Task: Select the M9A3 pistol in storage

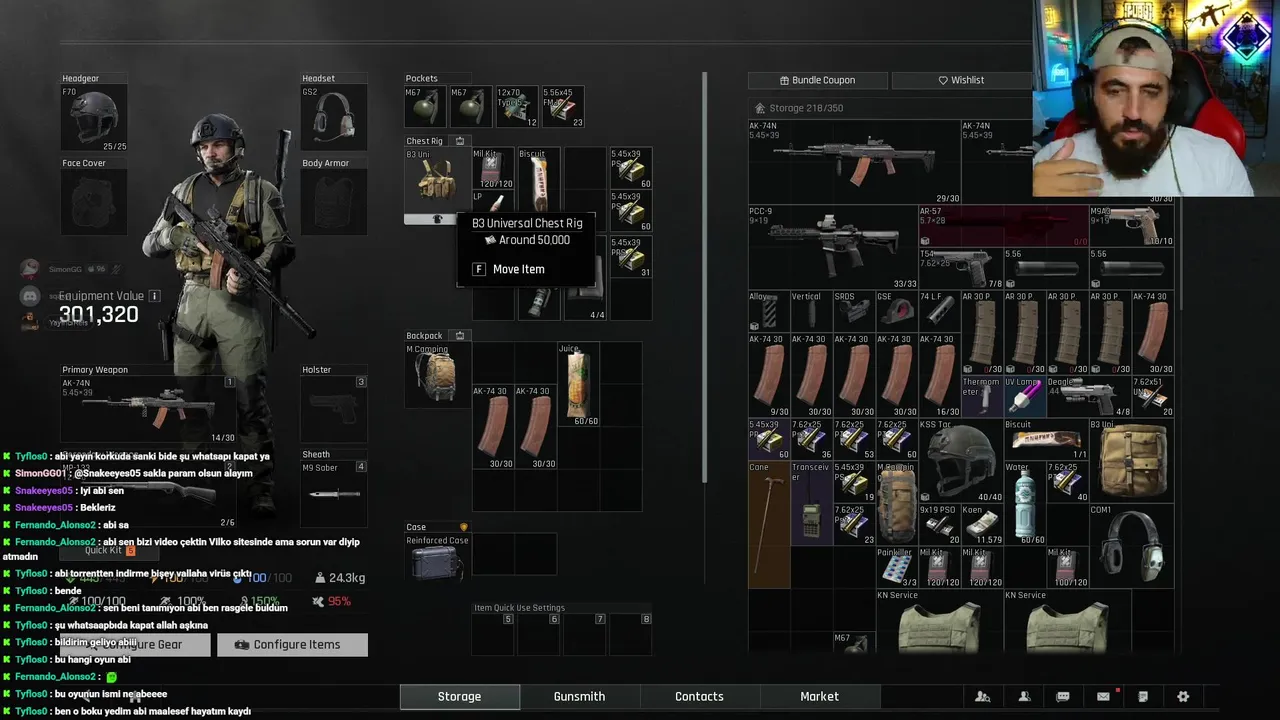Action: point(1131,226)
